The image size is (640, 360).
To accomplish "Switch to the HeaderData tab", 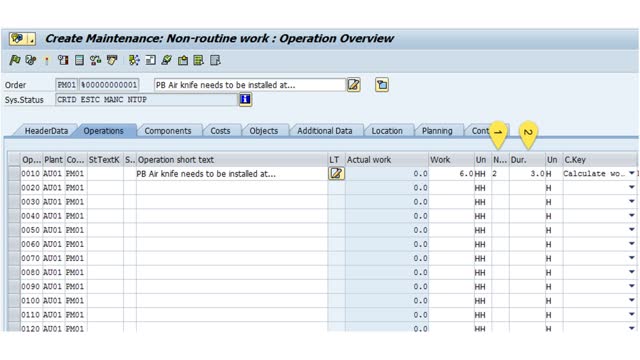I will 46,131.
